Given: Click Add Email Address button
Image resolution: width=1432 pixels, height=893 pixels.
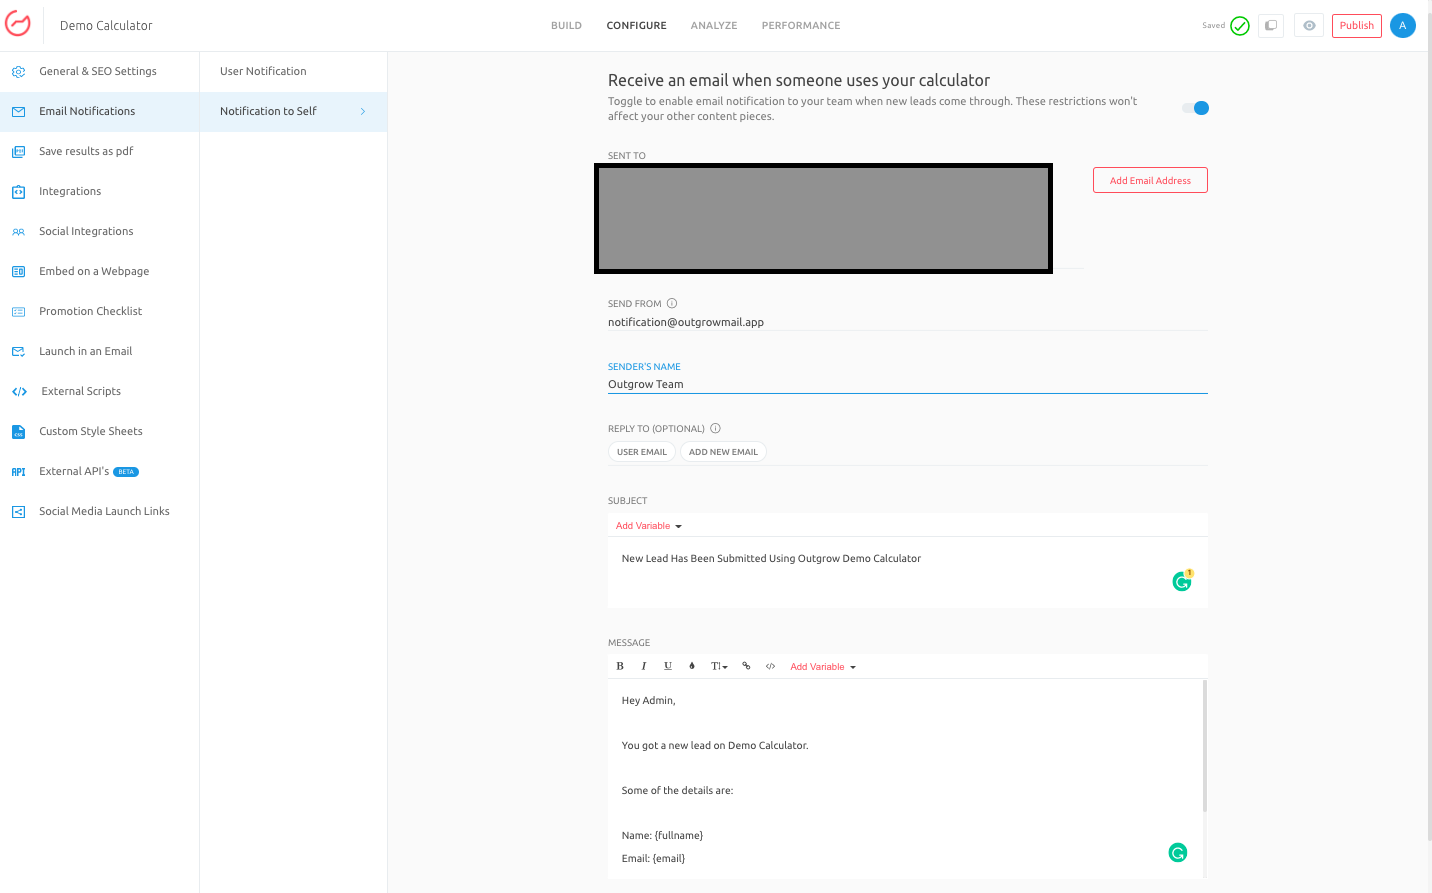Looking at the screenshot, I should click(x=1150, y=180).
